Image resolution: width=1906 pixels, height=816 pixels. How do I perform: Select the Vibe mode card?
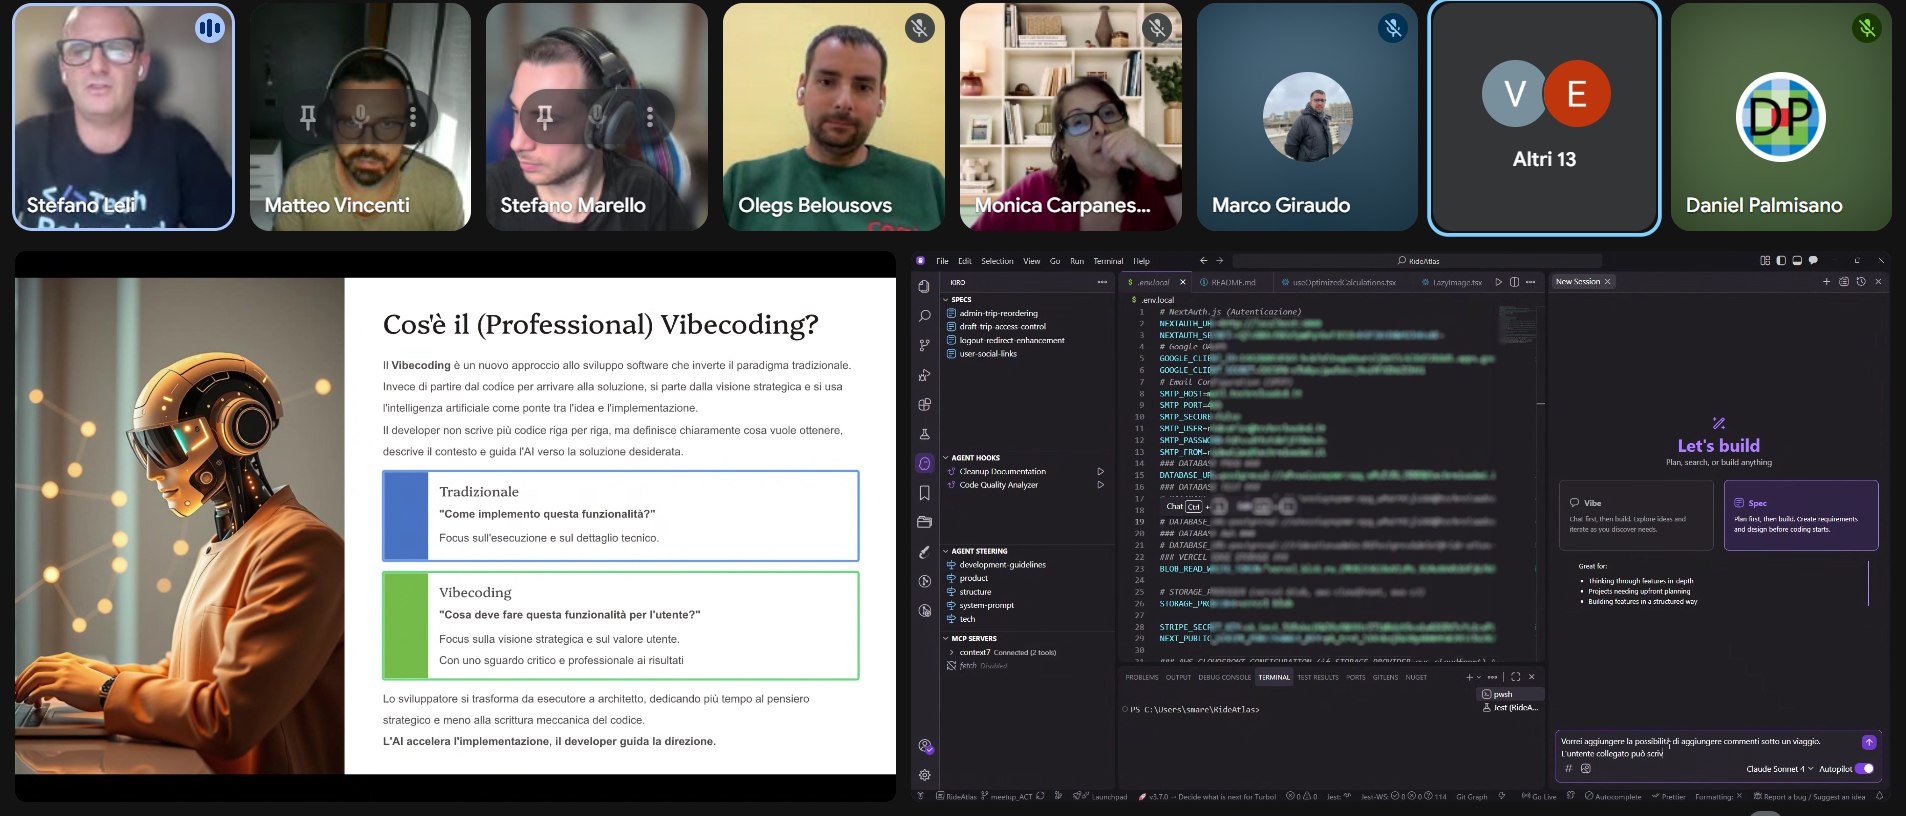pyautogui.click(x=1635, y=515)
